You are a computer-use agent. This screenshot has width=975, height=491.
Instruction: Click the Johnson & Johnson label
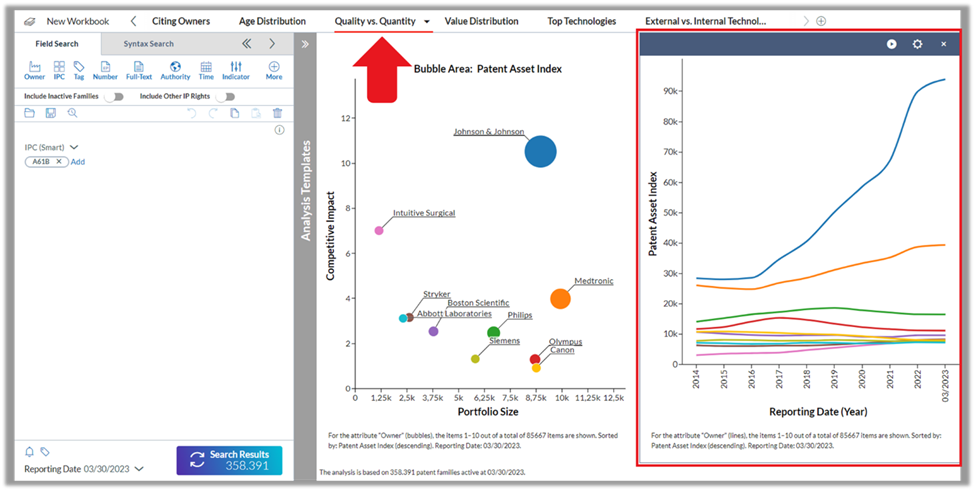pyautogui.click(x=489, y=132)
